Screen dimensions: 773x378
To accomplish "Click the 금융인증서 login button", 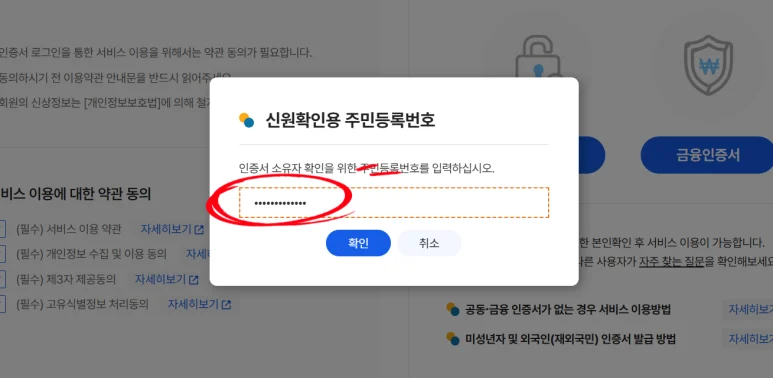I will click(708, 155).
